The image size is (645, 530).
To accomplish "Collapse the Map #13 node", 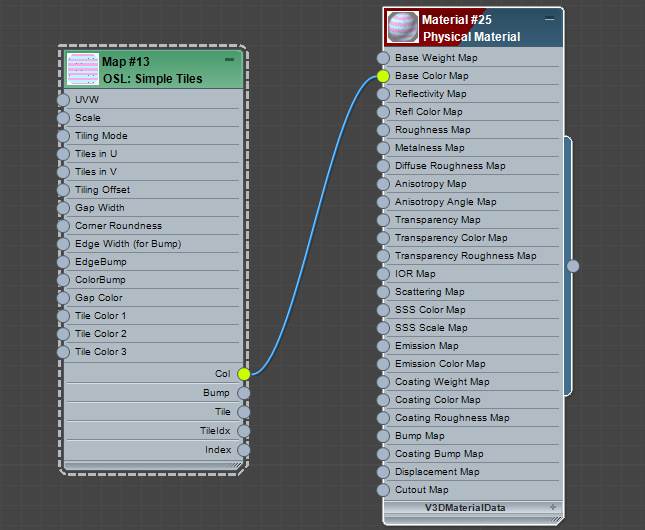I will point(230,60).
